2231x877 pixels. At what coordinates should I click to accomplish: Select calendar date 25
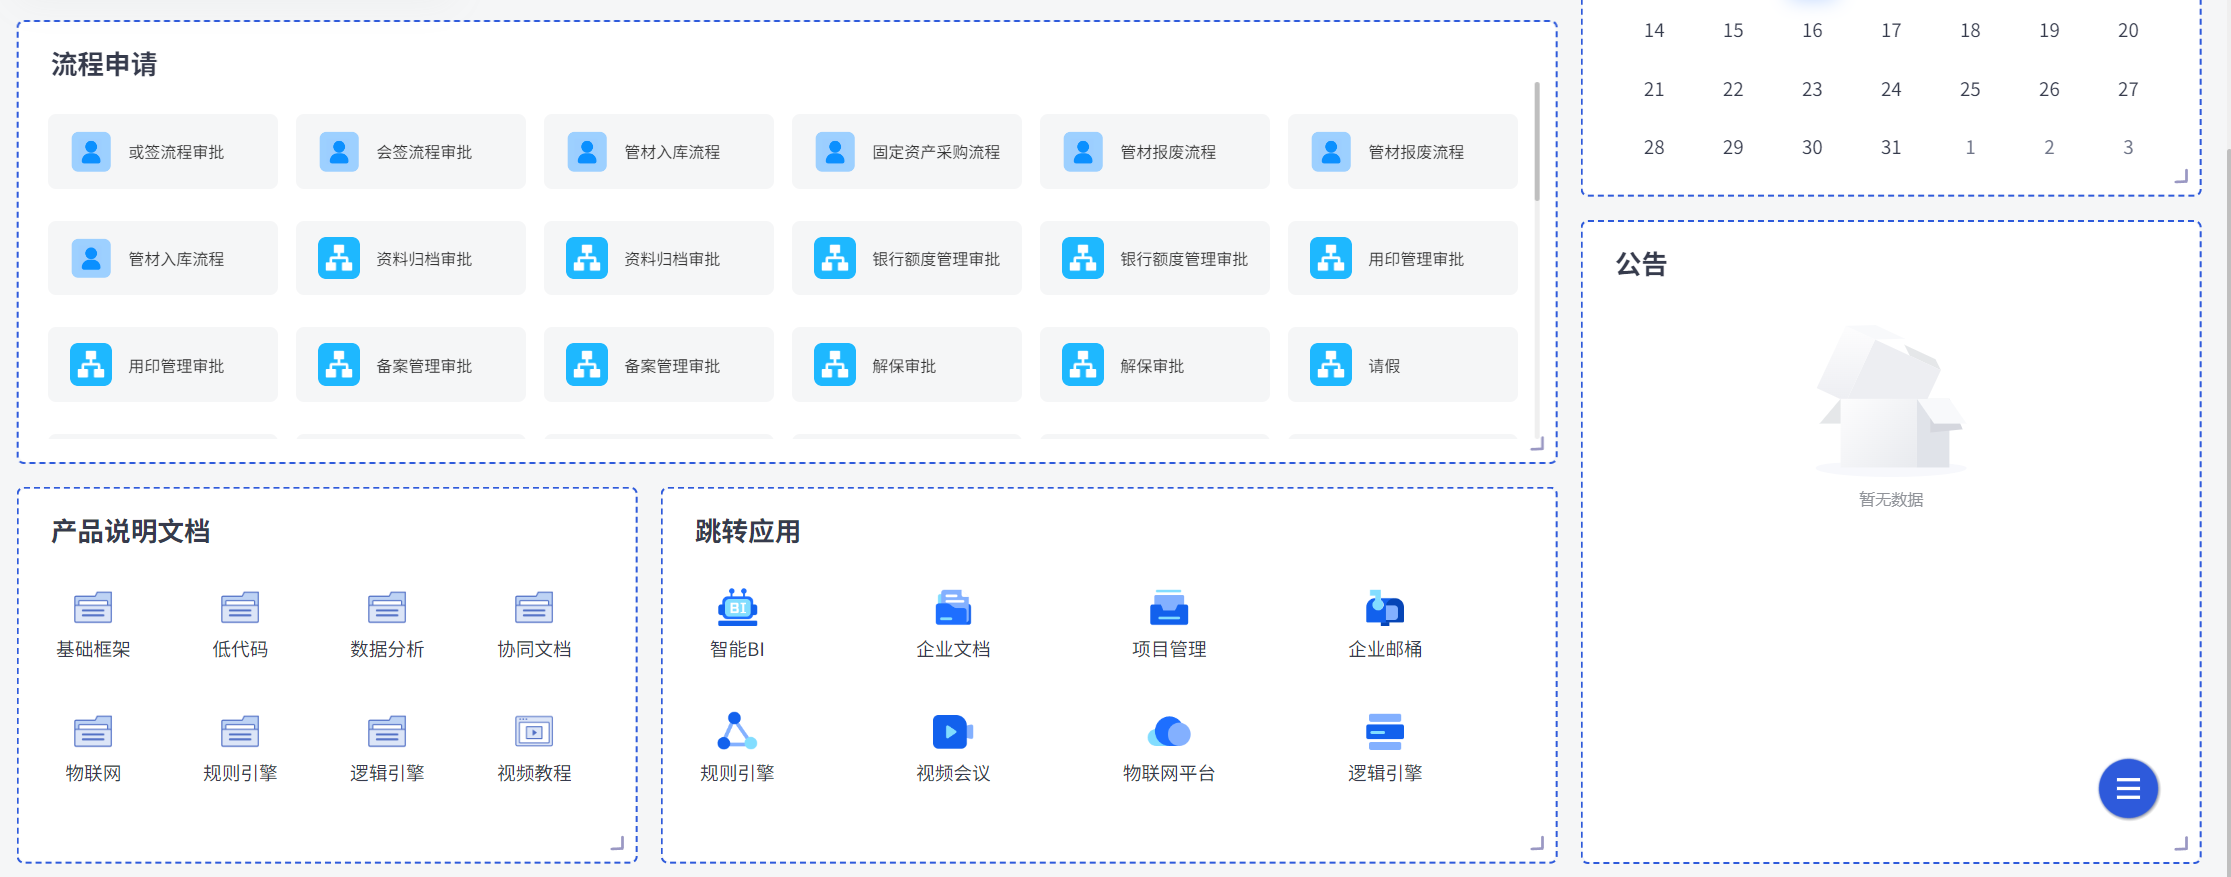click(1970, 90)
